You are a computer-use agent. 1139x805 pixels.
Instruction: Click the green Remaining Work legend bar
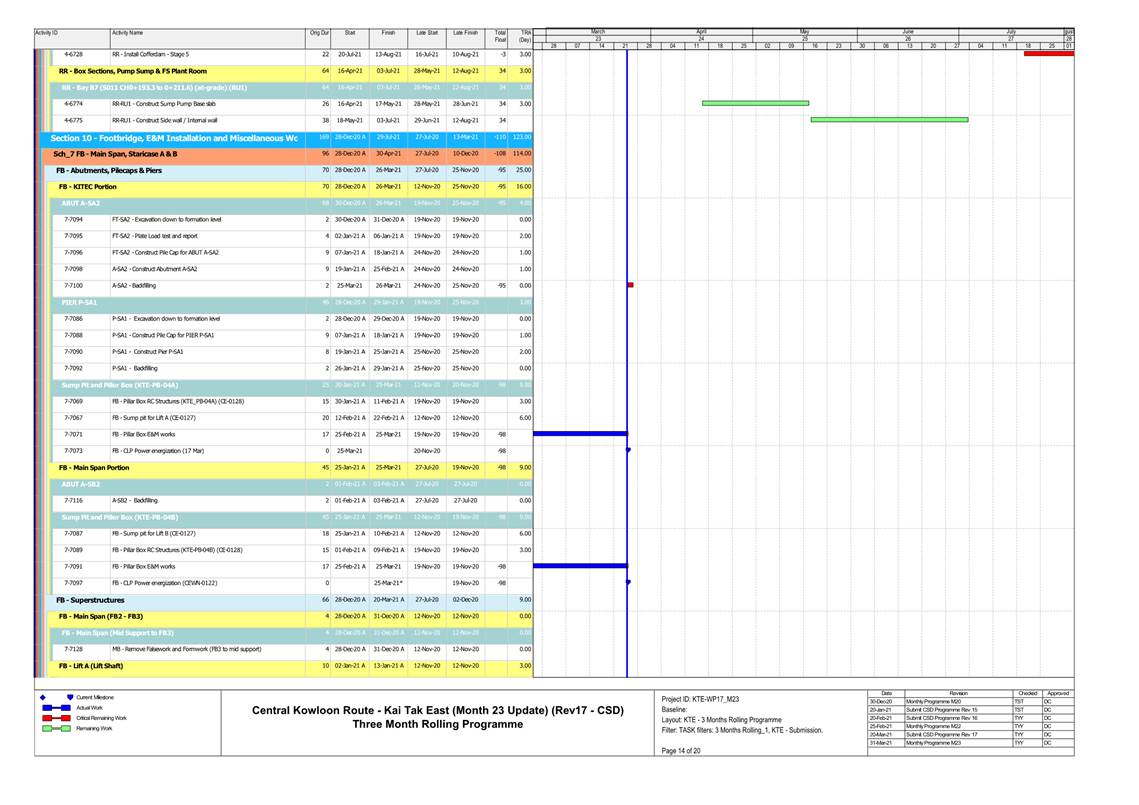pyautogui.click(x=54, y=729)
